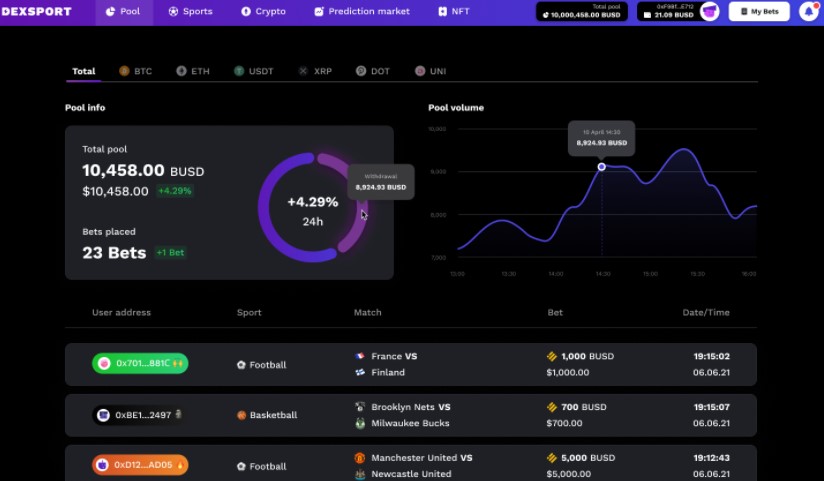Open user address 0x701...881C badge
824x481 pixels.
coord(140,363)
